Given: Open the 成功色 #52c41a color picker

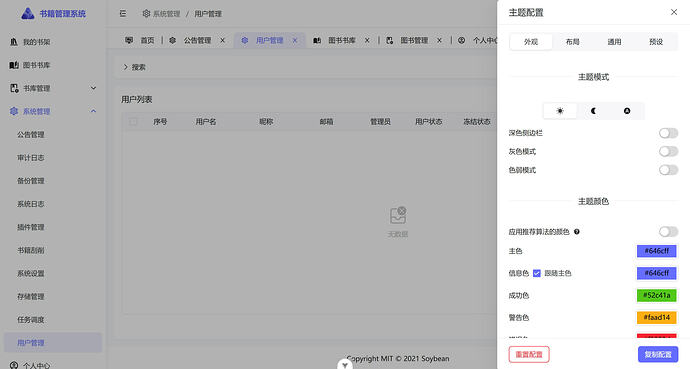Looking at the screenshot, I should tap(657, 295).
